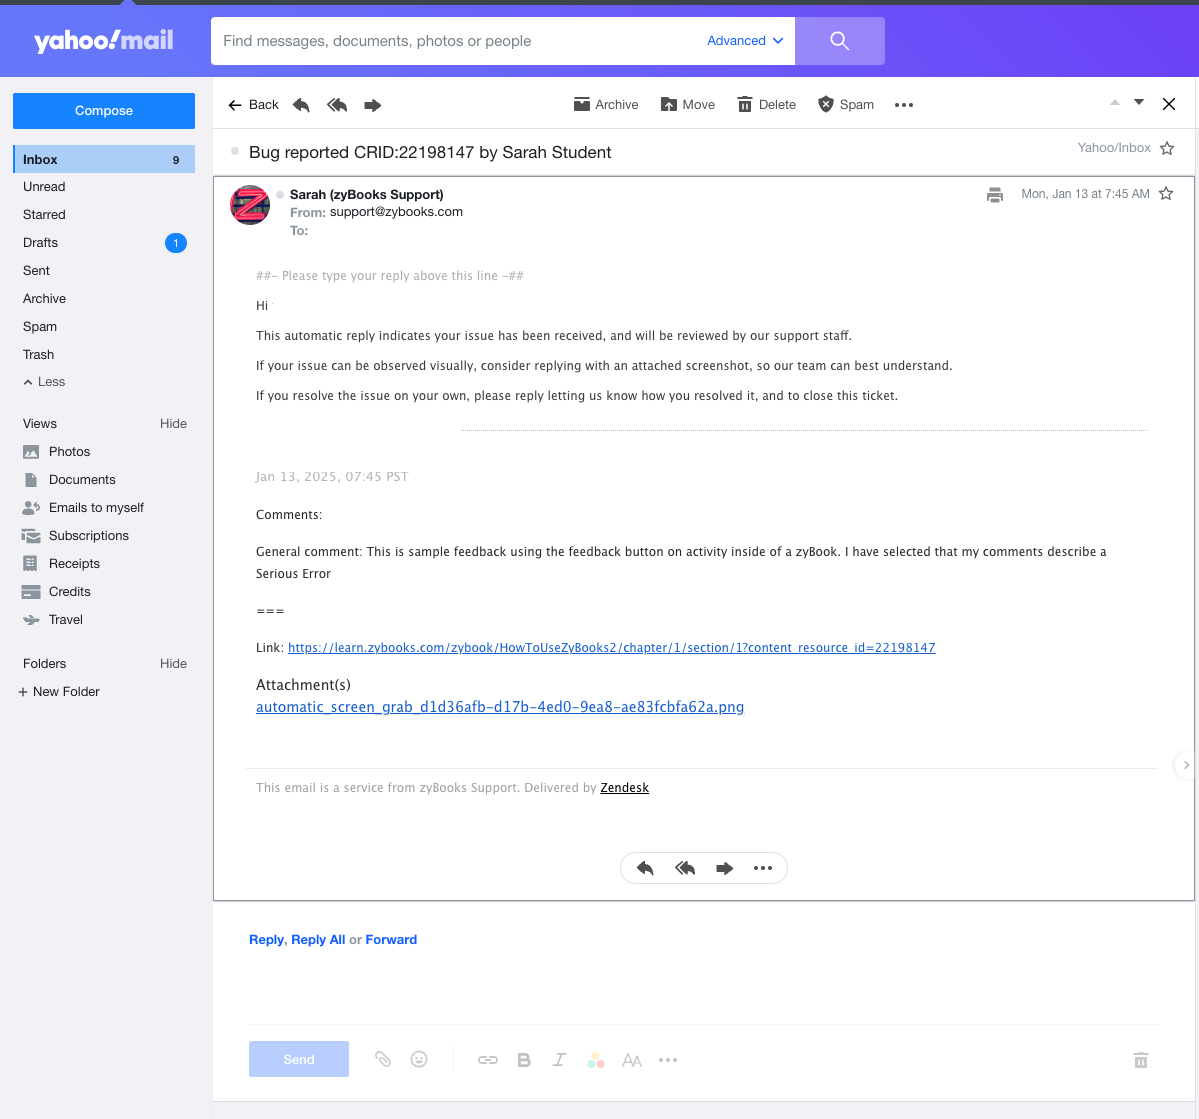Viewport: 1199px width, 1119px height.
Task: Click the Forward text link
Action: coord(392,939)
